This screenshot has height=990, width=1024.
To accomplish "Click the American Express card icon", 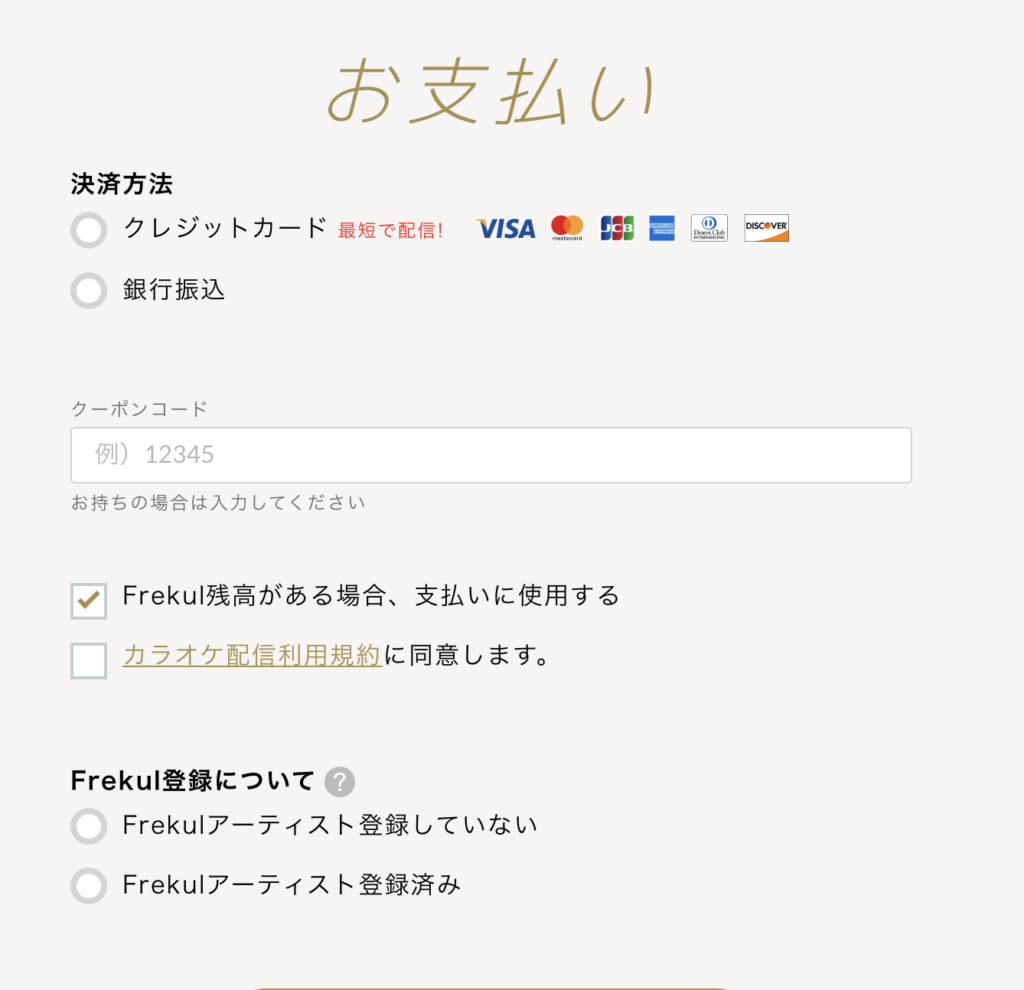I will pos(661,228).
